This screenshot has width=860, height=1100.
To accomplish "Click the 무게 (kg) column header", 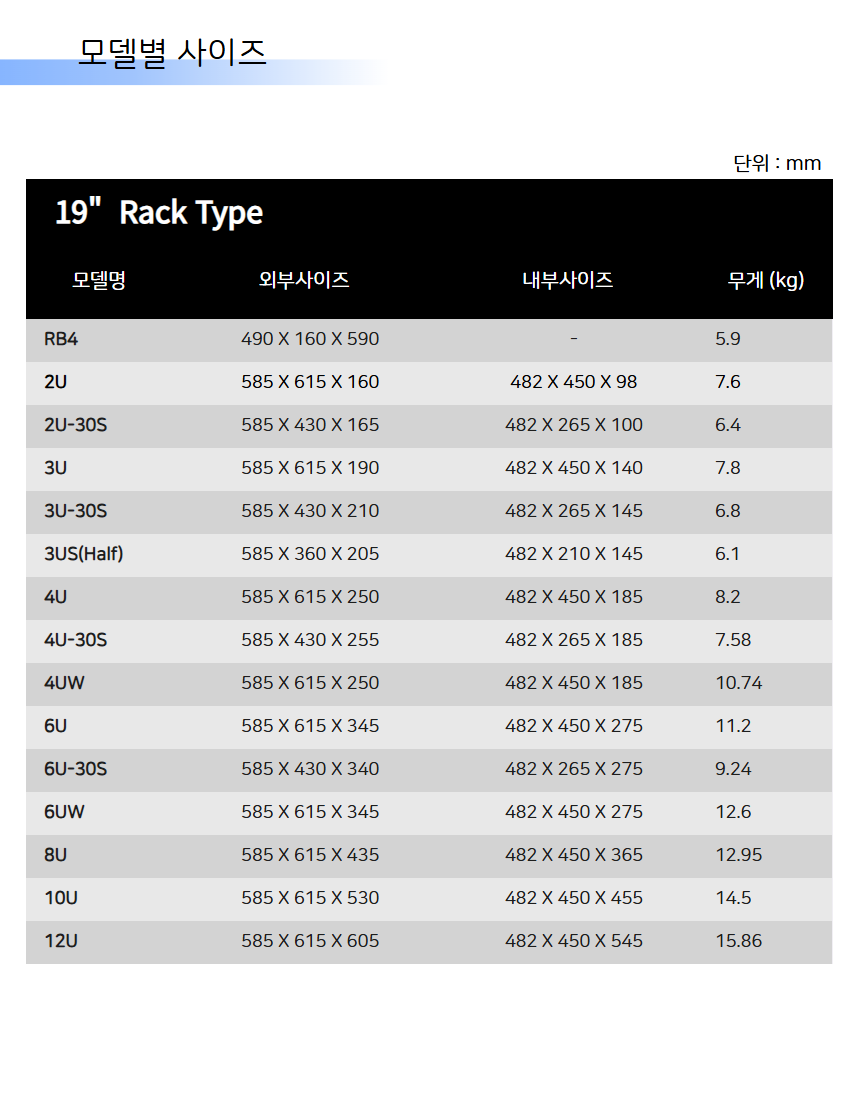I will (766, 281).
